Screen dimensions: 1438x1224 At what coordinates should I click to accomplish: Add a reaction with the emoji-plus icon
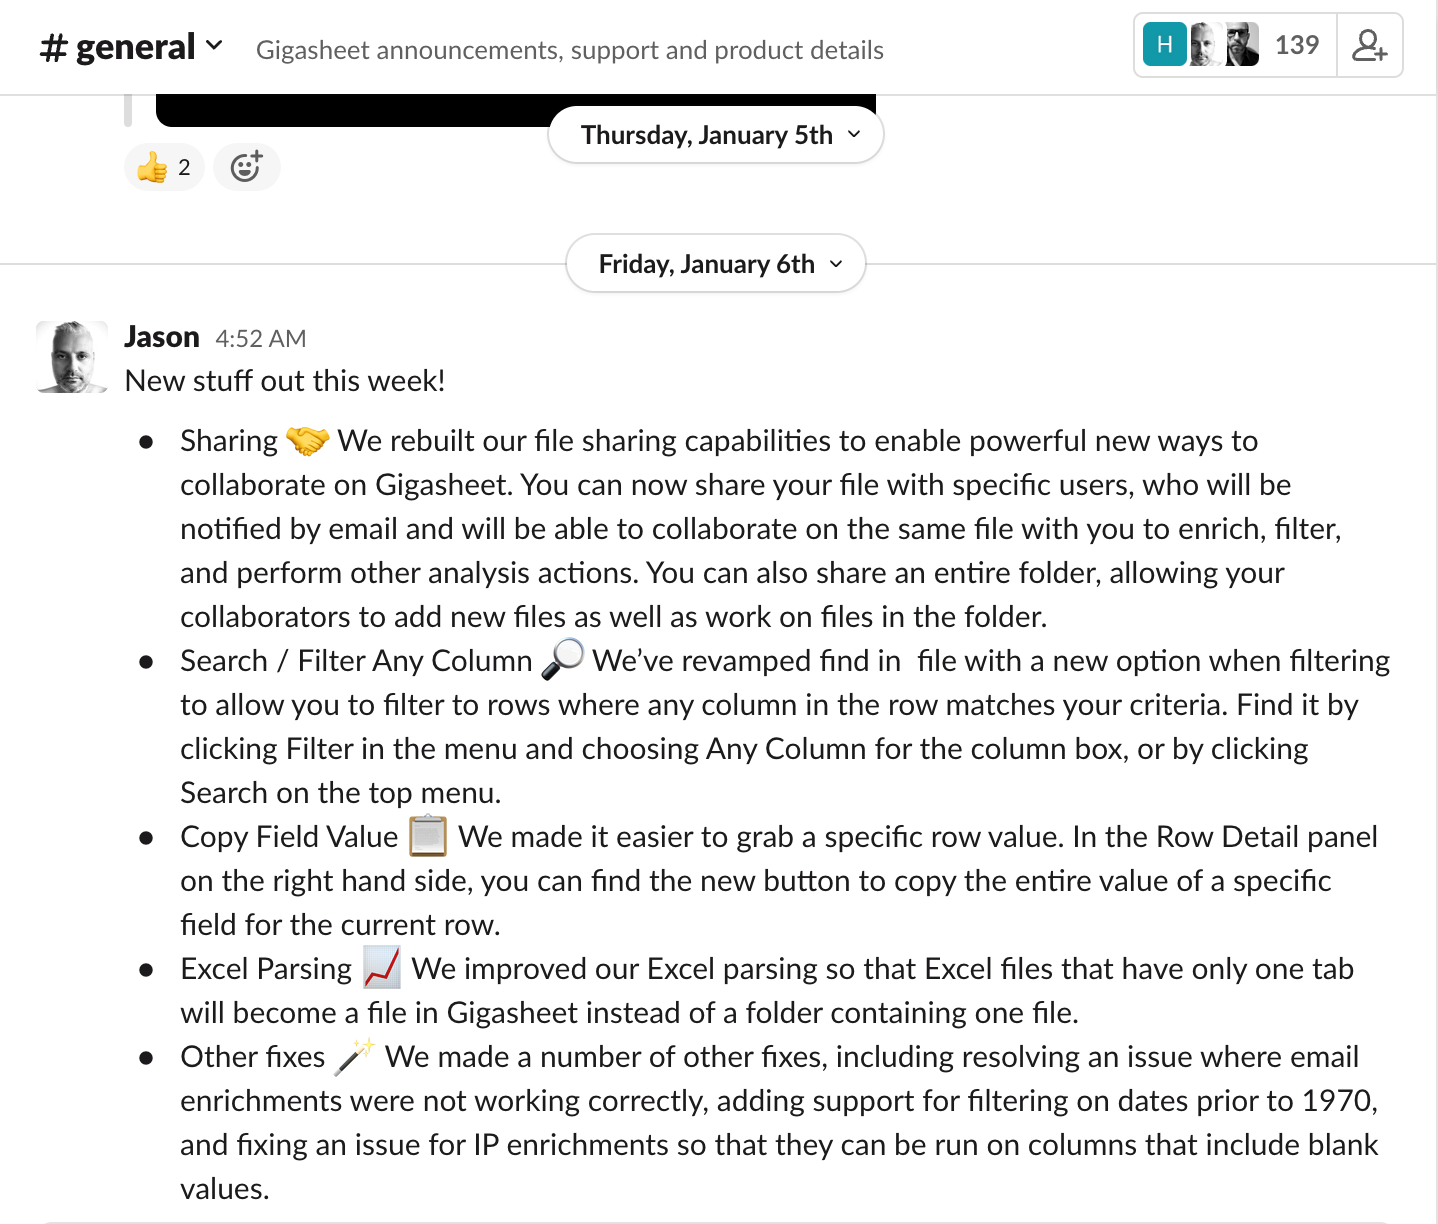(x=246, y=167)
